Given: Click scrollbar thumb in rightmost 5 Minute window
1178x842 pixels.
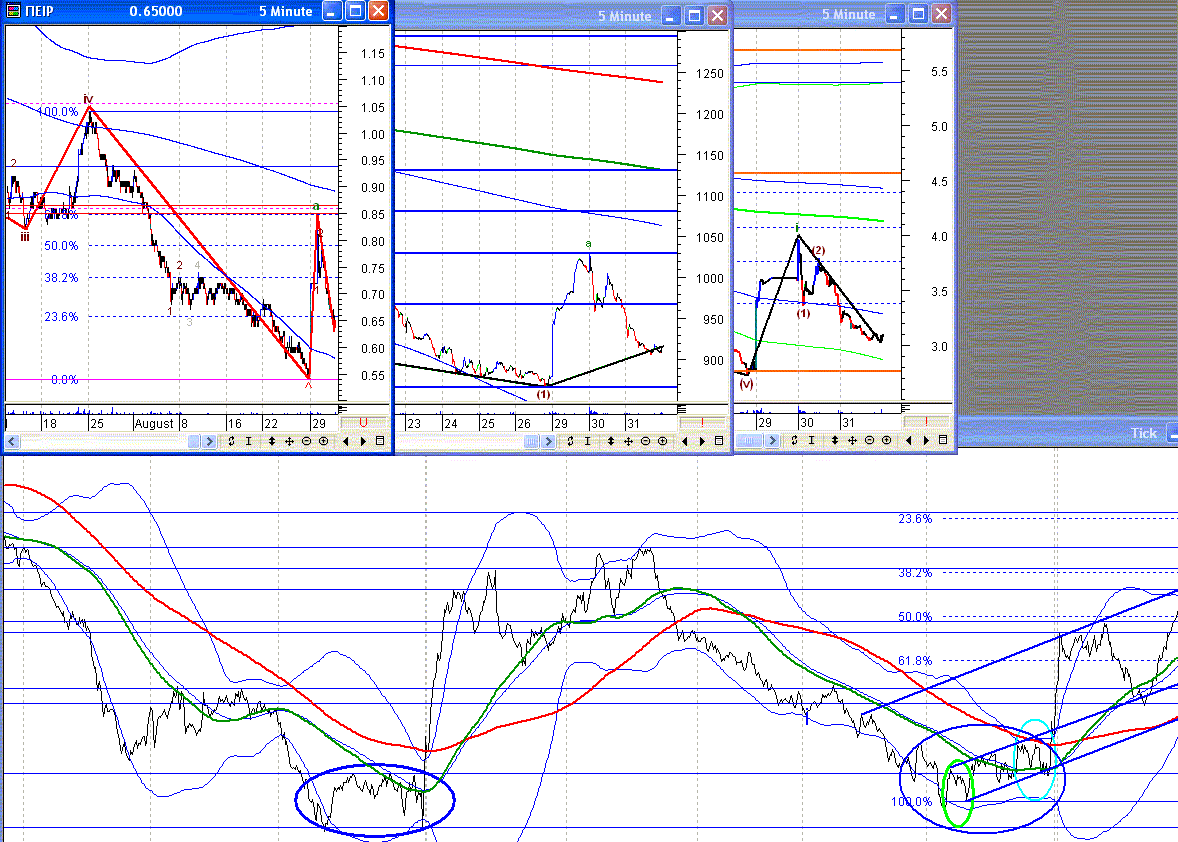Looking at the screenshot, I should tap(749, 440).
